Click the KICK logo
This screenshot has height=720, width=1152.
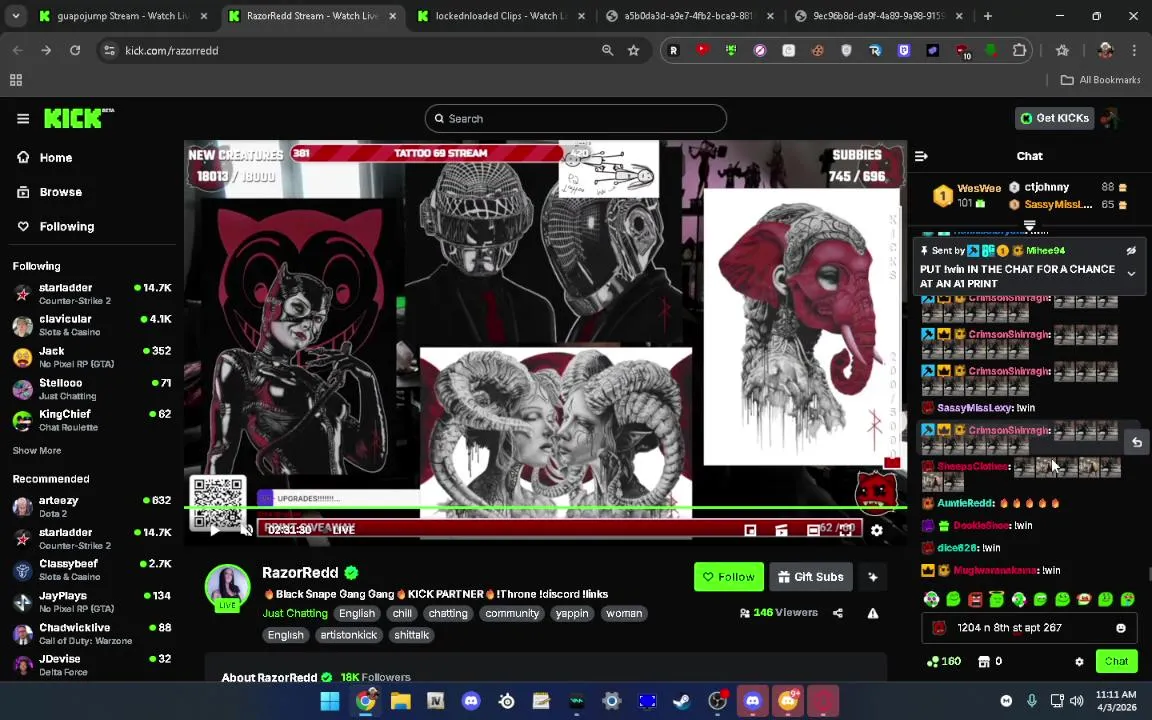[79, 118]
